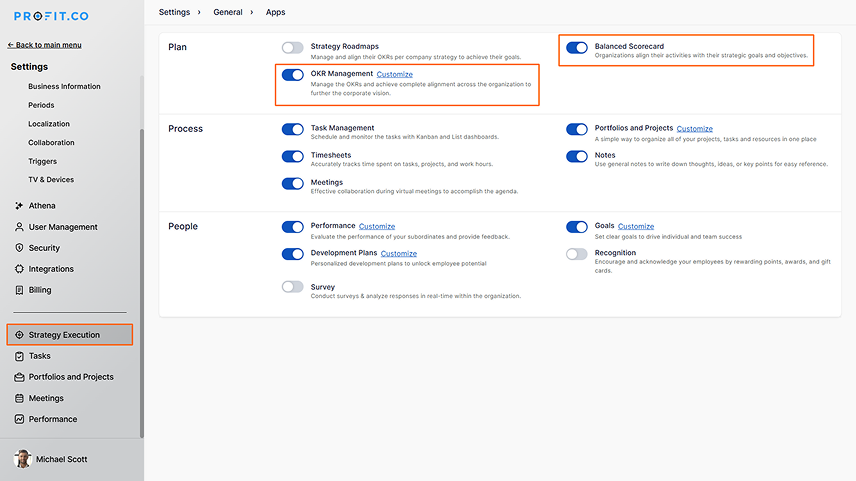Open Triggers settings
The width and height of the screenshot is (856, 481).
tap(43, 162)
